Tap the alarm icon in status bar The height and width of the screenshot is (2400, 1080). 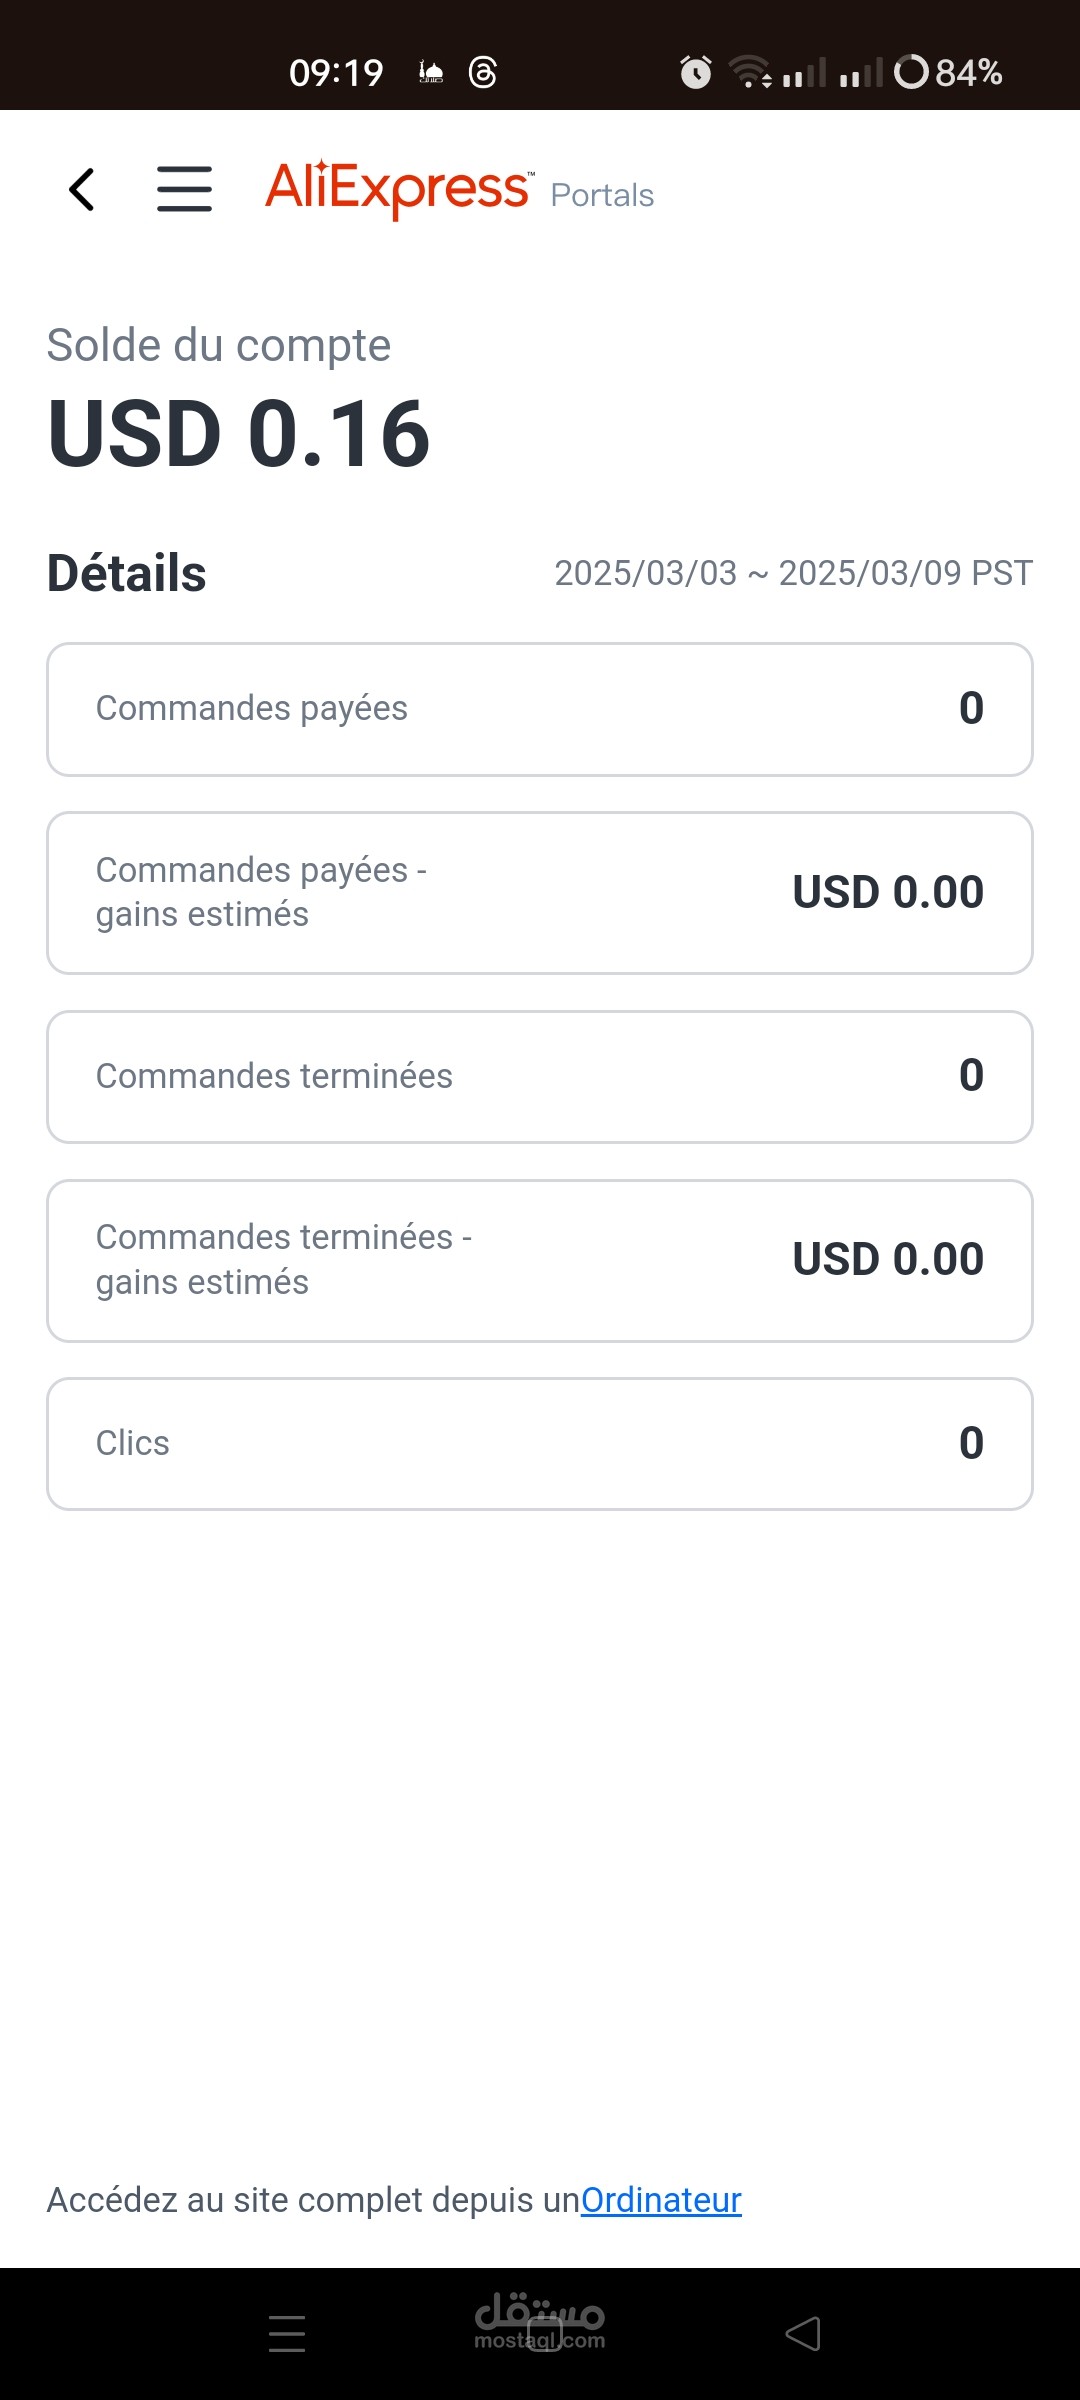point(695,72)
